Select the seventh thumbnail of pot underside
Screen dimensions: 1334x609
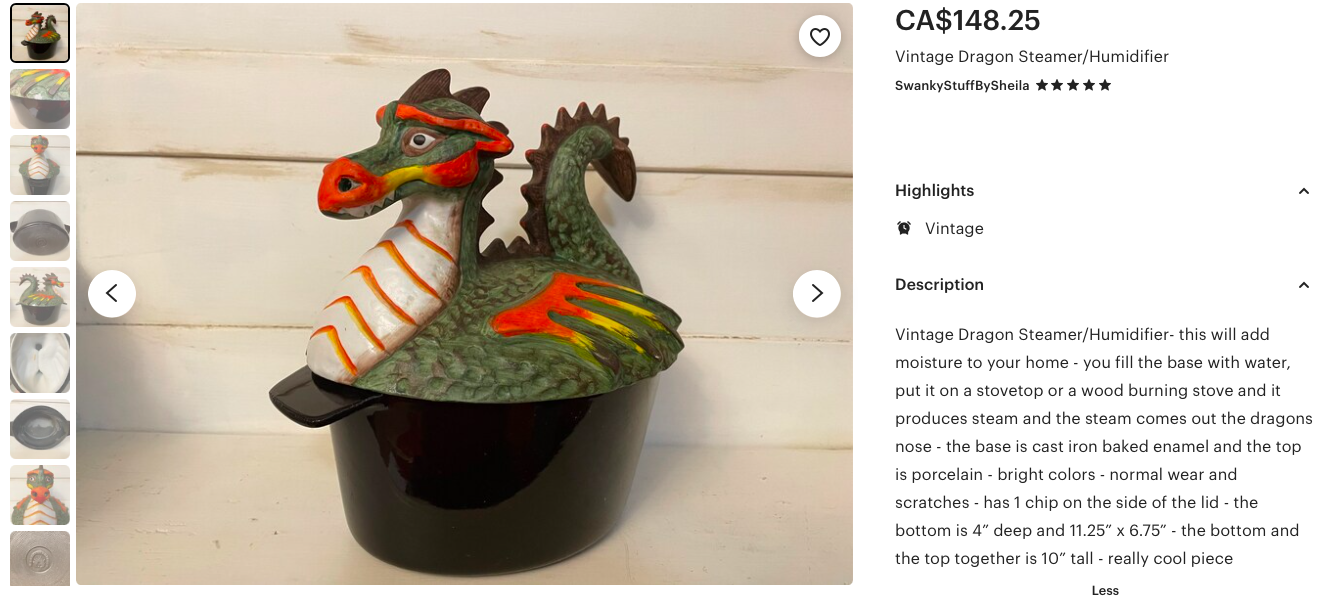[x=40, y=429]
